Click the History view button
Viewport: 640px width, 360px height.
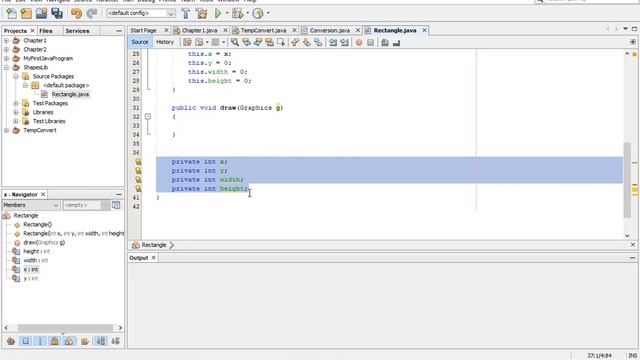[165, 42]
